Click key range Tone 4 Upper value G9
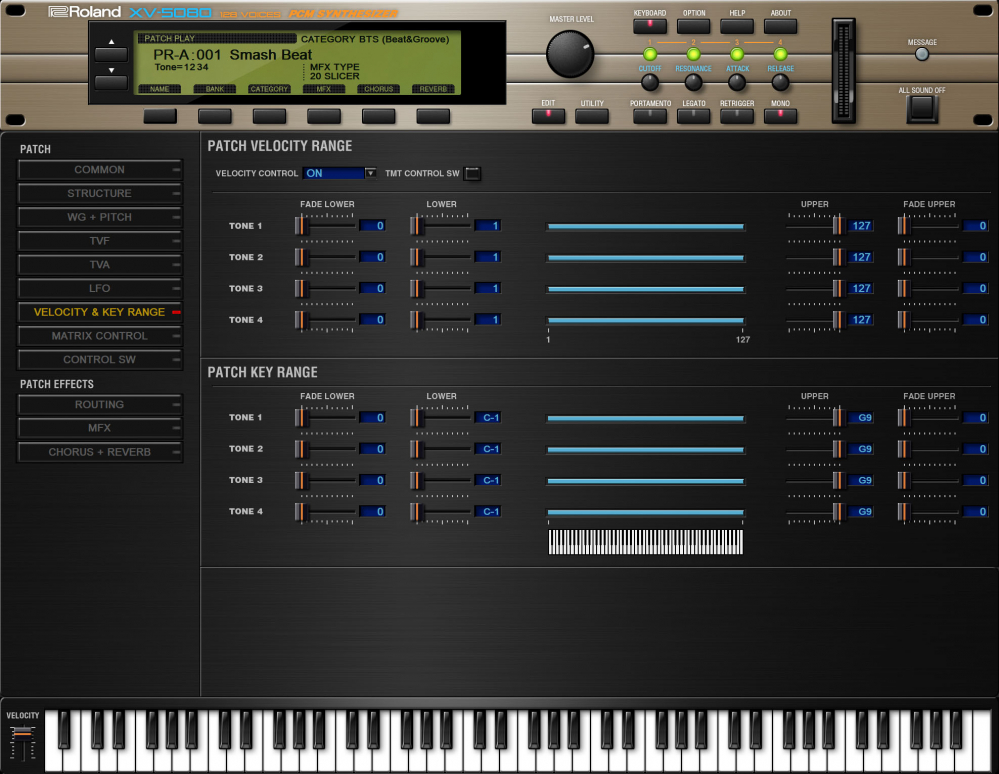Viewport: 999px width, 774px height. (x=861, y=511)
